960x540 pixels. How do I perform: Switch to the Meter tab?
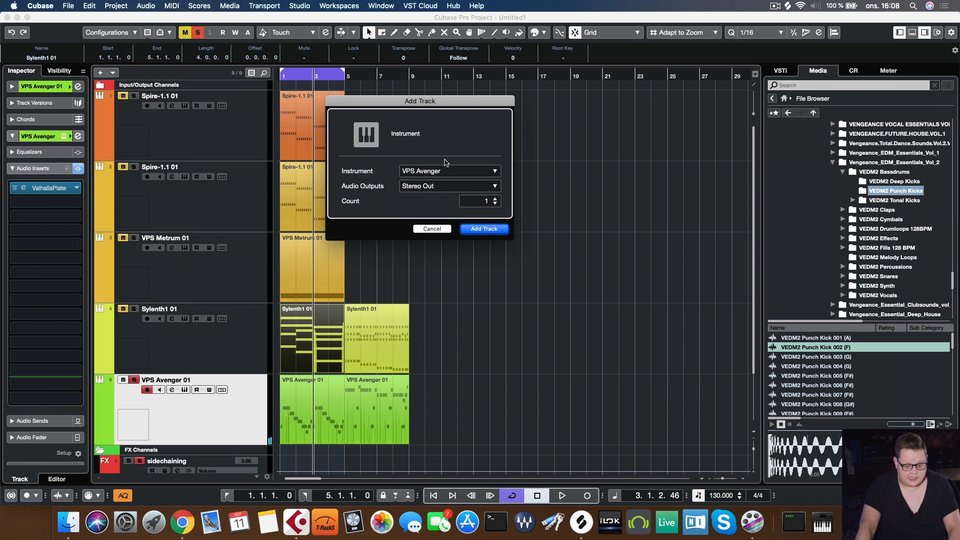[x=888, y=70]
